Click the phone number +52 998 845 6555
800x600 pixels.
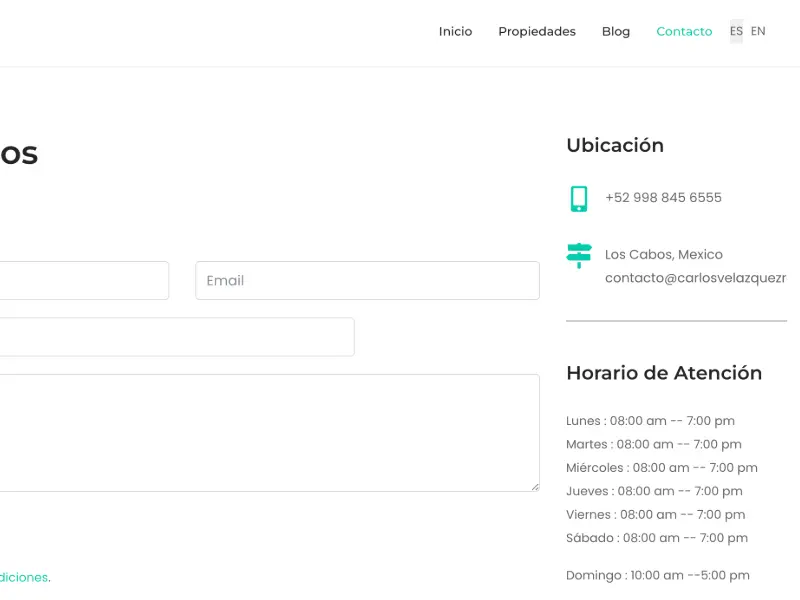click(663, 198)
